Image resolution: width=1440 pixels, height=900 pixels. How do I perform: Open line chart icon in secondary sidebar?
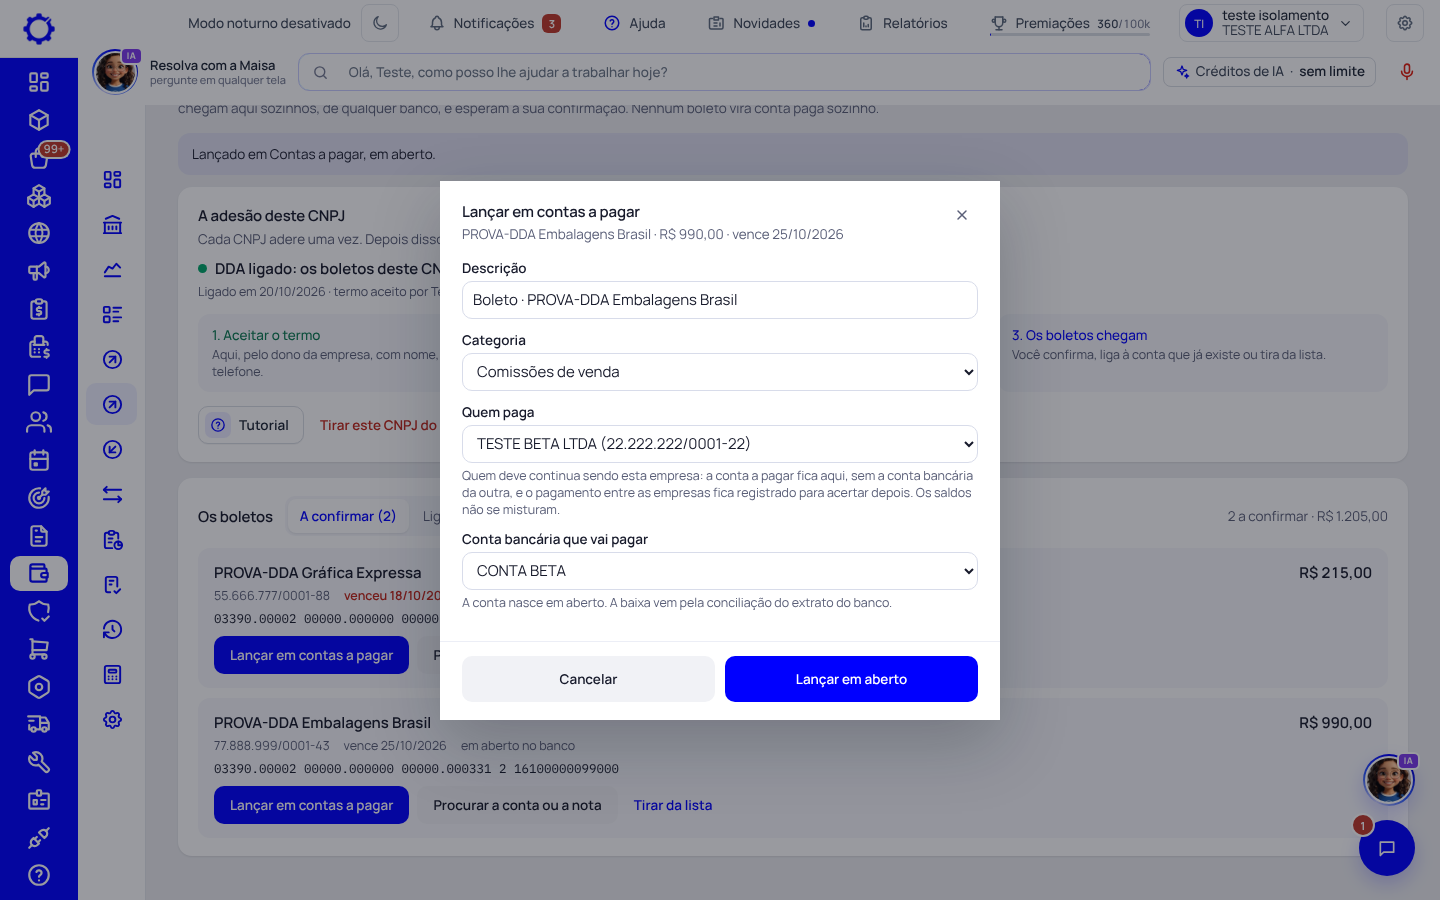112,270
